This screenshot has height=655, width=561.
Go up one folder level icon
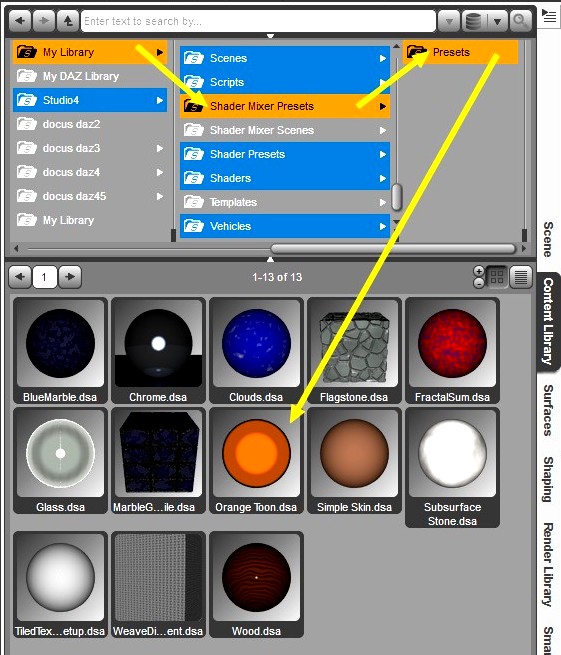(x=68, y=20)
